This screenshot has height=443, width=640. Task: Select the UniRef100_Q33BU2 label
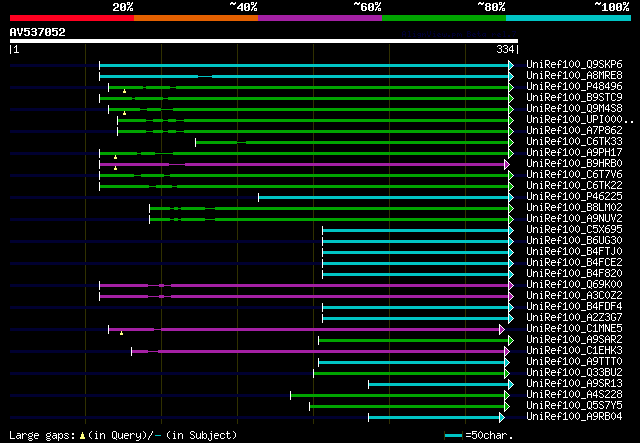click(x=574, y=373)
